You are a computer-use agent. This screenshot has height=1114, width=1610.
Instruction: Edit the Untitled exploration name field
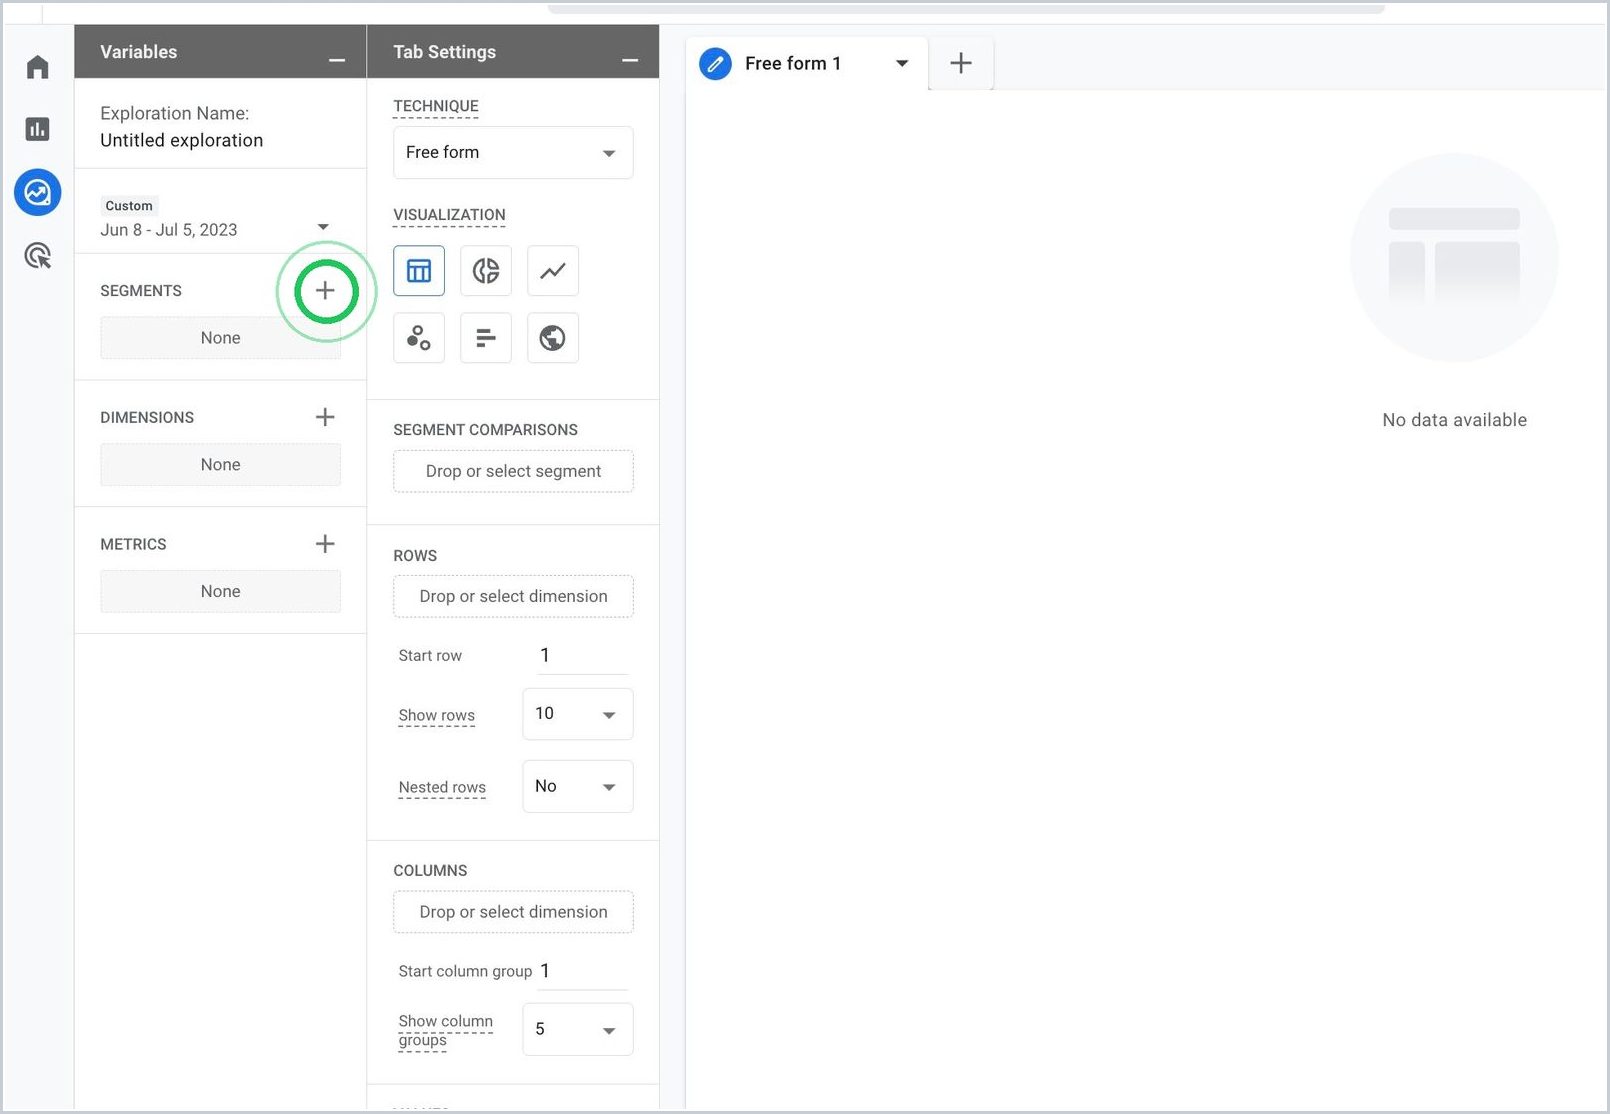tap(182, 141)
